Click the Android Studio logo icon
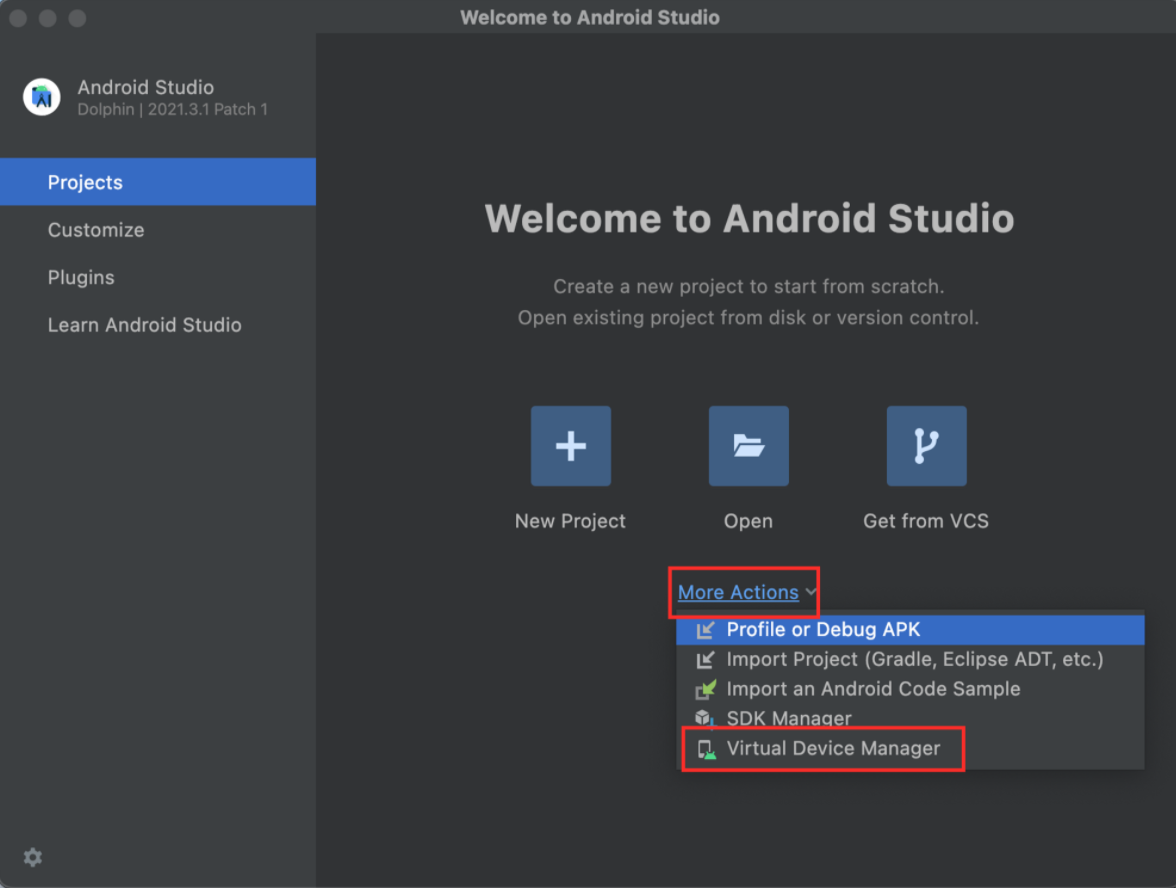This screenshot has height=888, width=1176. [x=41, y=97]
